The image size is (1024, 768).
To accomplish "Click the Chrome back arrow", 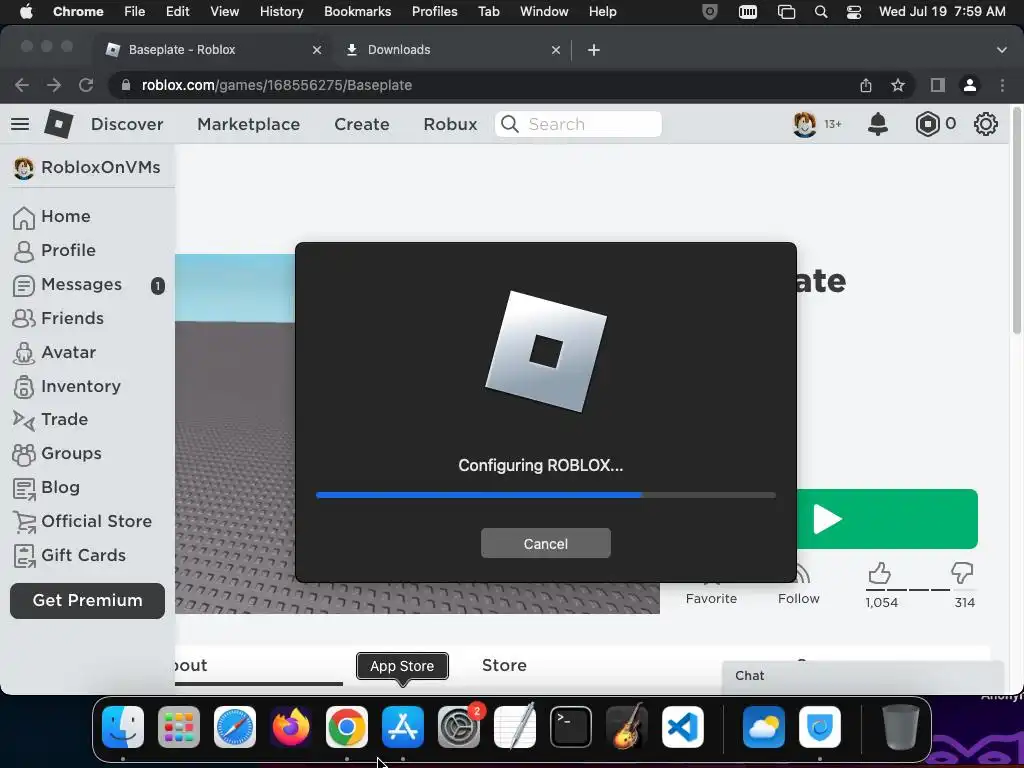I will pos(22,85).
